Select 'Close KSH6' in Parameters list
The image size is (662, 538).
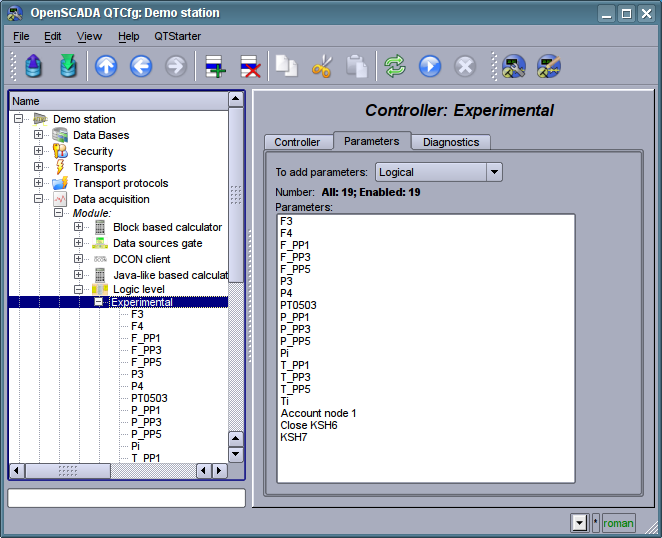309,425
